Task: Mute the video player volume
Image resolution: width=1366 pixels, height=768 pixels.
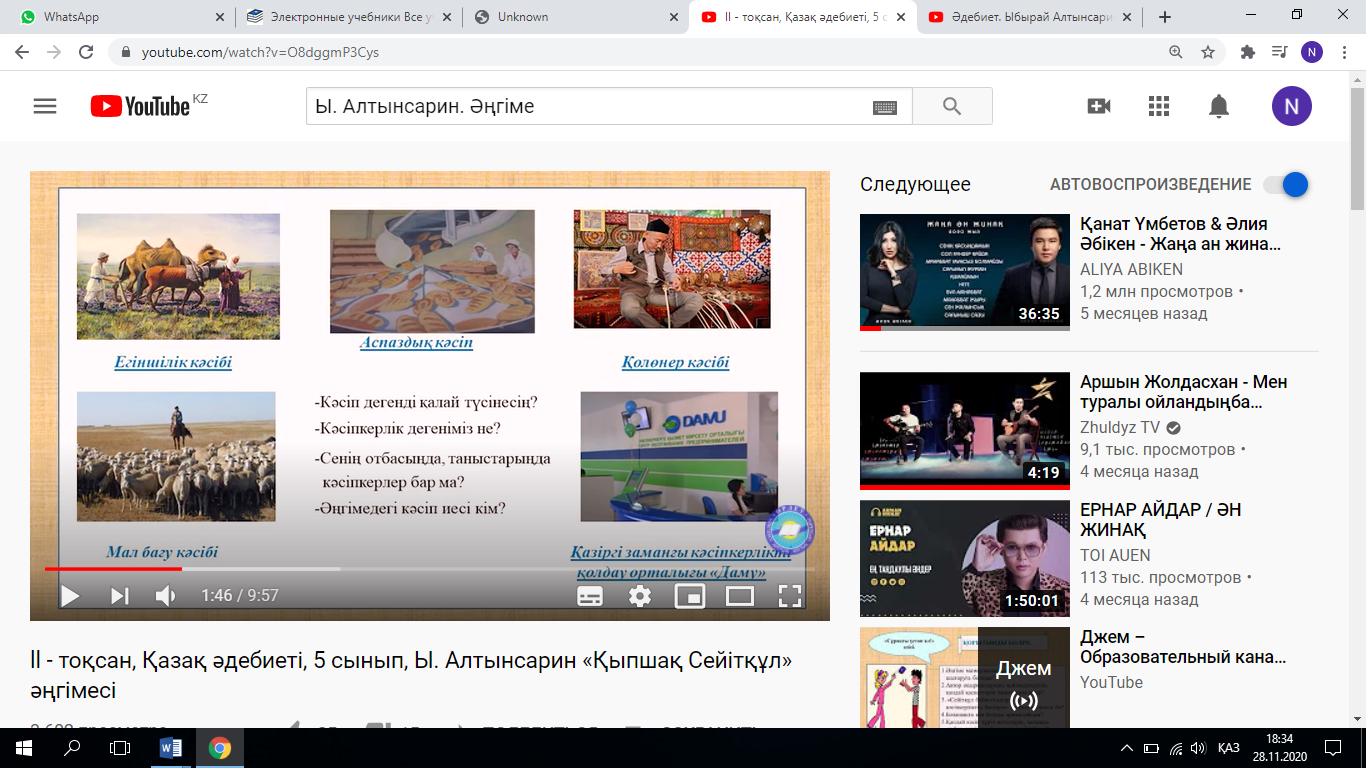Action: click(166, 596)
